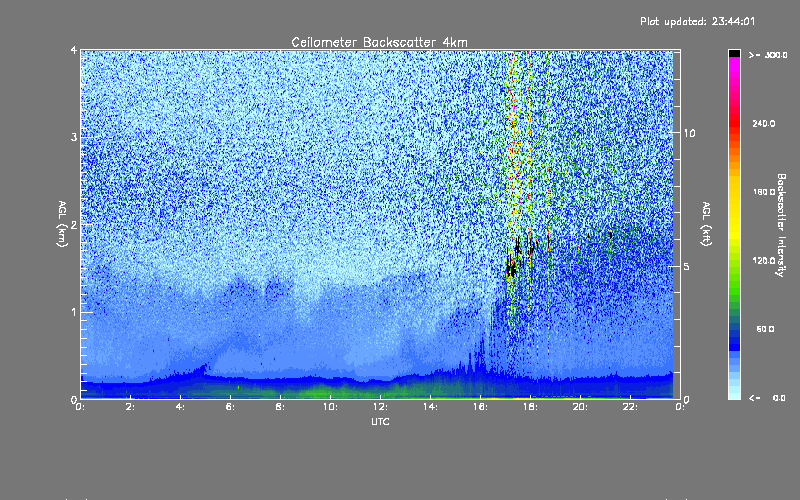Image resolution: width=800 pixels, height=500 pixels.
Task: Click the black cloud-base echo near 17 UTC
Action: coord(511,267)
